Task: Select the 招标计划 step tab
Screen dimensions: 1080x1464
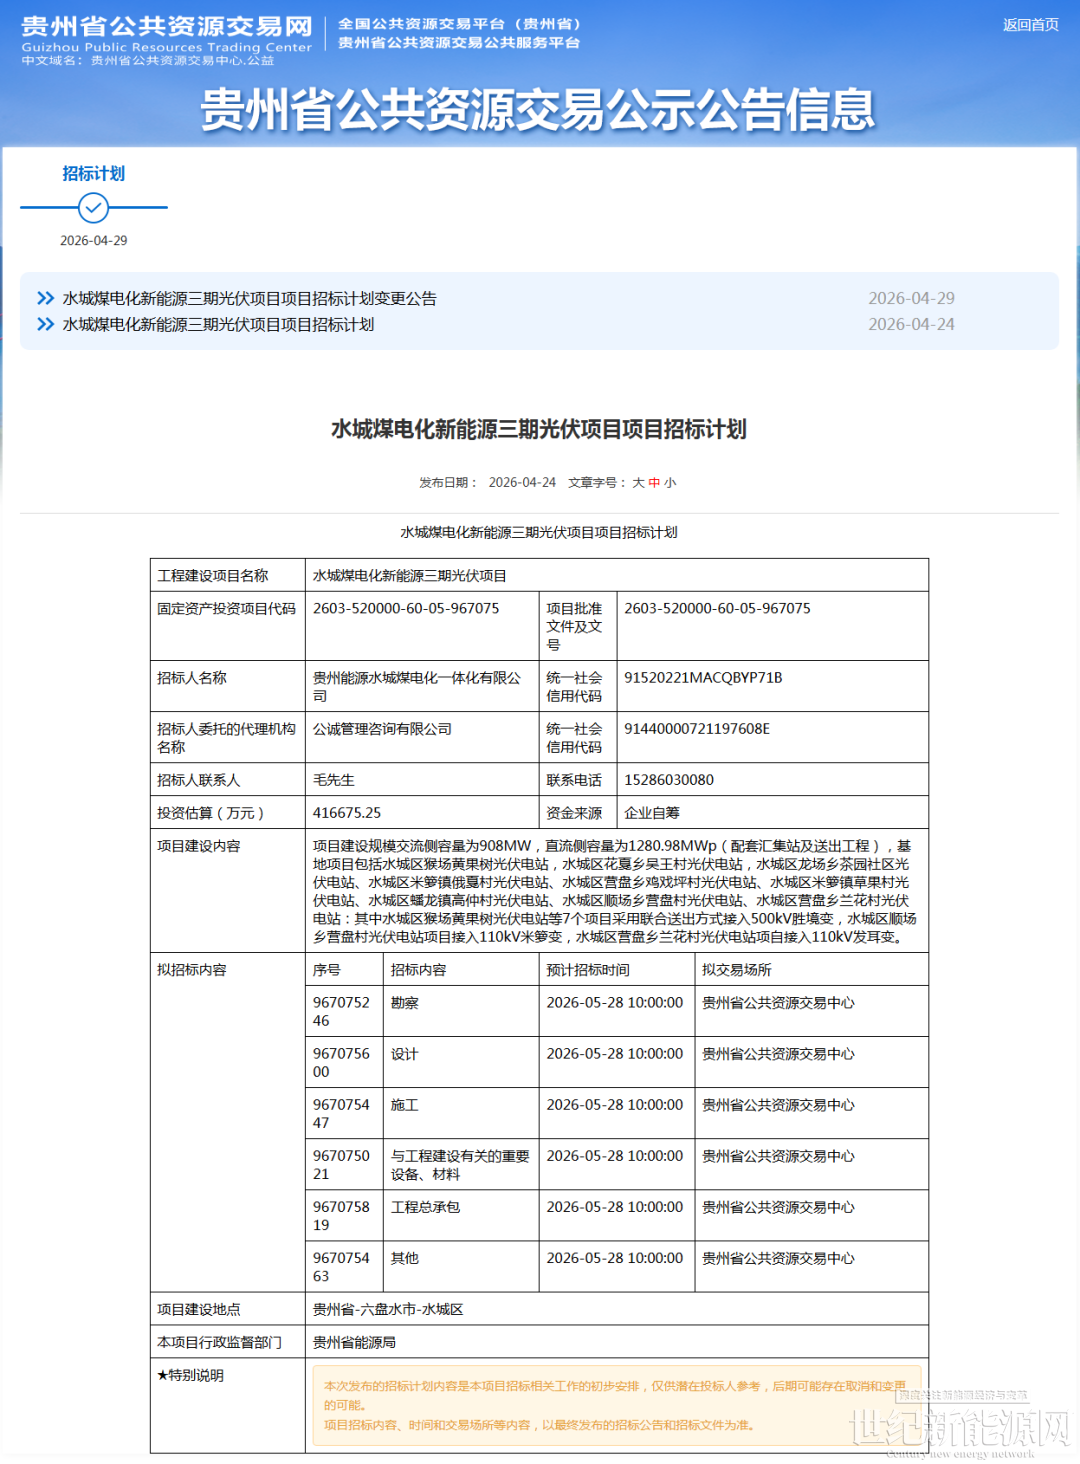Action: [93, 174]
